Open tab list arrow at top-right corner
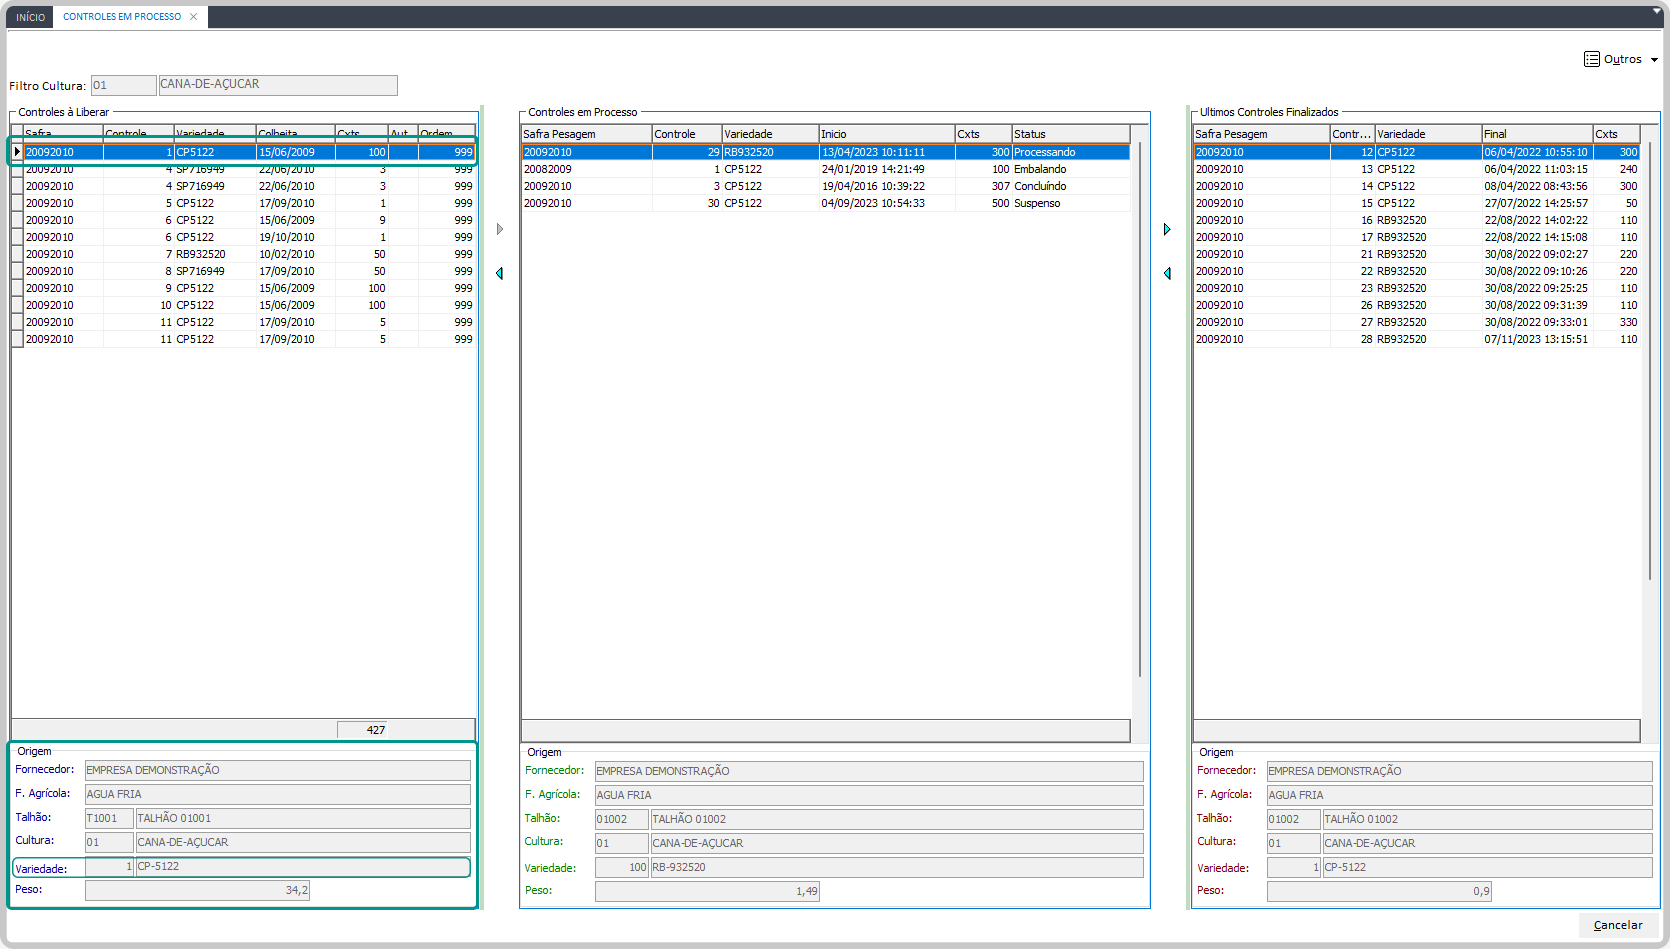 [1656, 11]
